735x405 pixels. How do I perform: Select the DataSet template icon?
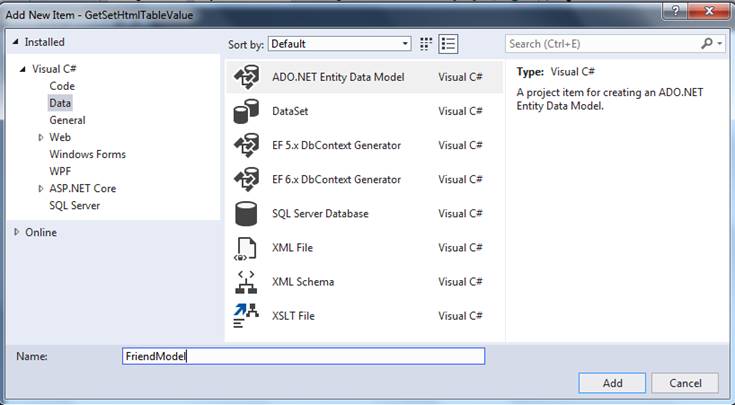coord(245,112)
